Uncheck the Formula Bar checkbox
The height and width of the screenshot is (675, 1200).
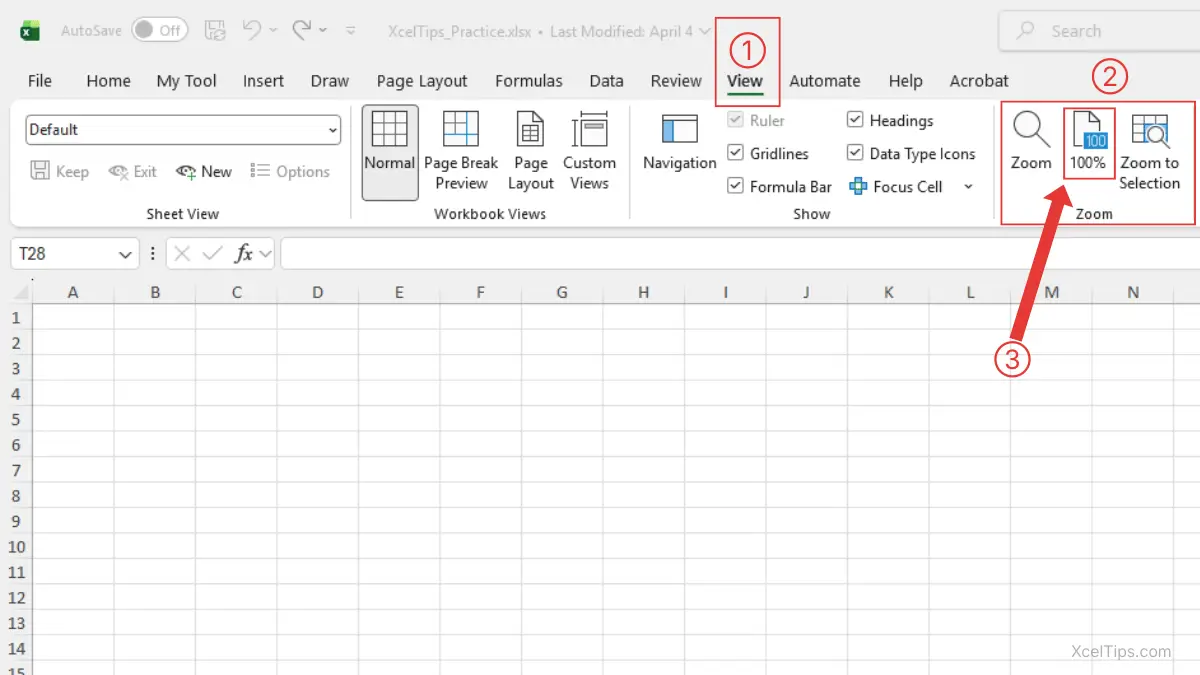pyautogui.click(x=736, y=187)
